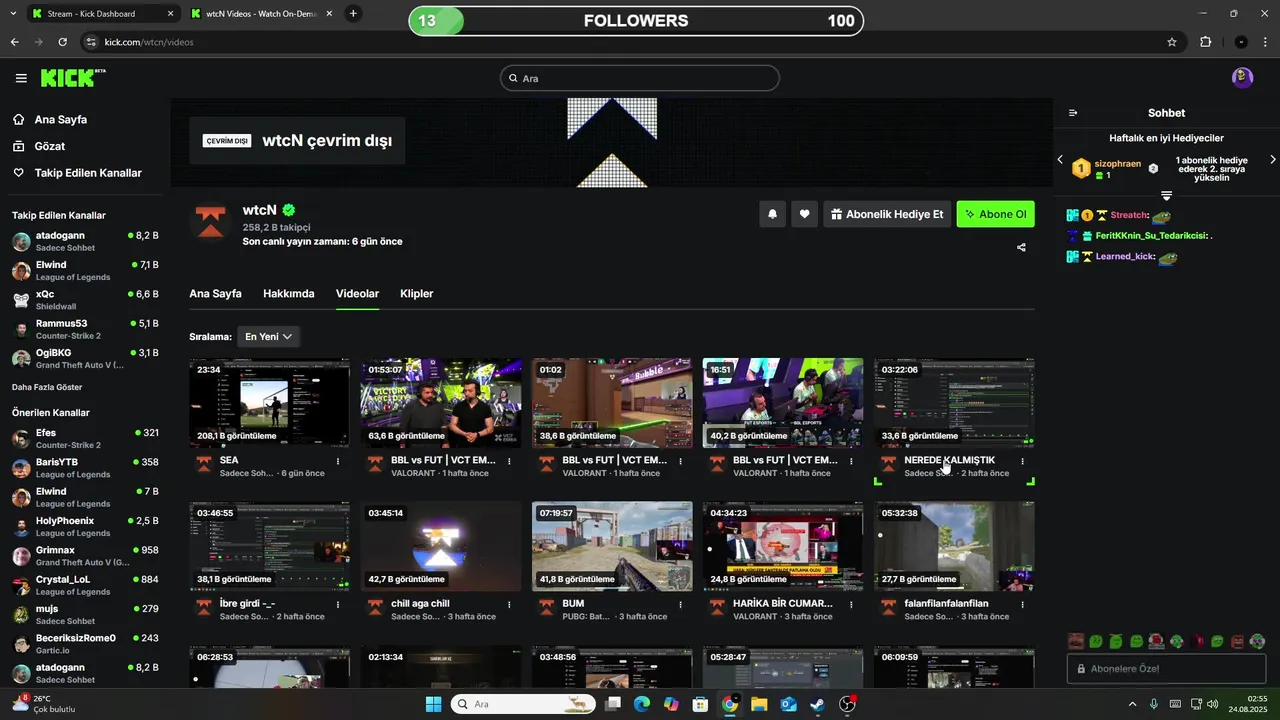1280x720 pixels.
Task: Click the KICK logo
Action: [73, 78]
